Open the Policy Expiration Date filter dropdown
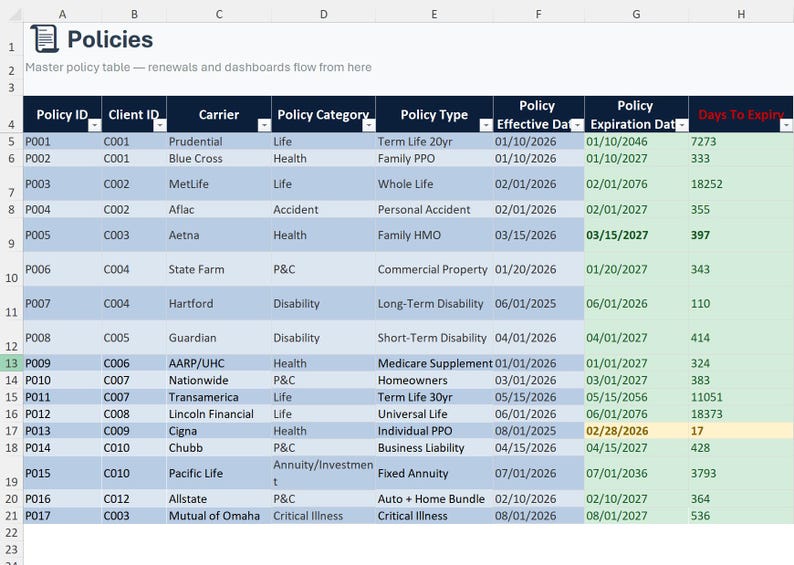Viewport: 794px width, 565px height. pos(682,125)
